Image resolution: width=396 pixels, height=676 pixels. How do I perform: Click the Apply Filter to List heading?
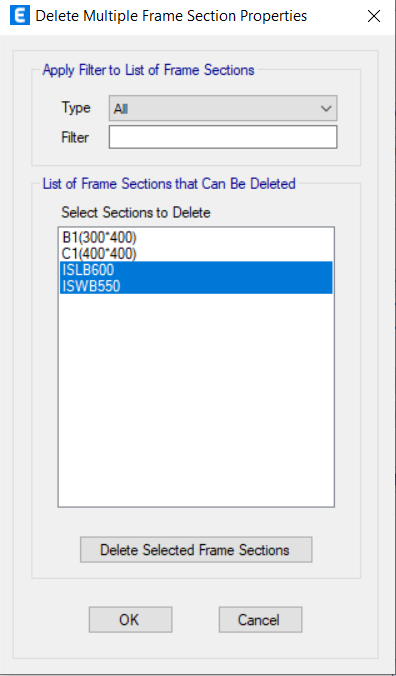148,70
